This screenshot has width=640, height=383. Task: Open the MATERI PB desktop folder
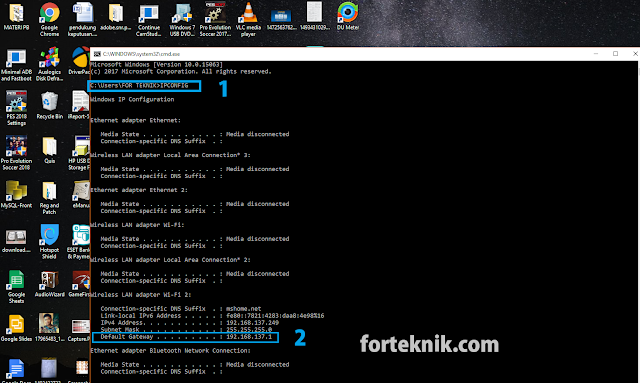[x=16, y=17]
